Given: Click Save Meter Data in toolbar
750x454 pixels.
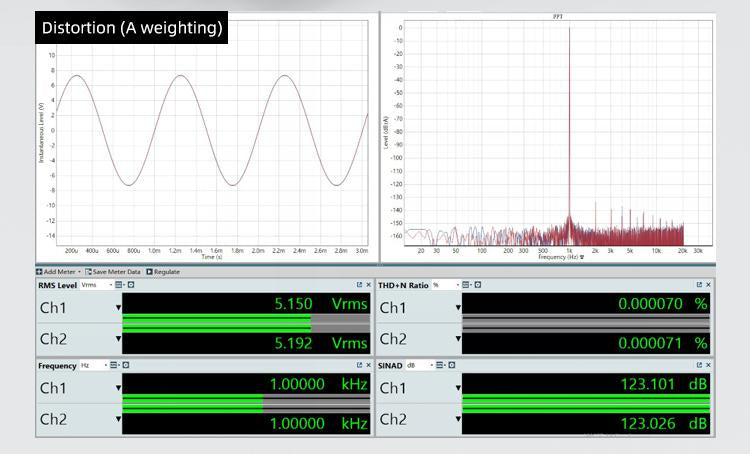Looking at the screenshot, I should point(113,272).
